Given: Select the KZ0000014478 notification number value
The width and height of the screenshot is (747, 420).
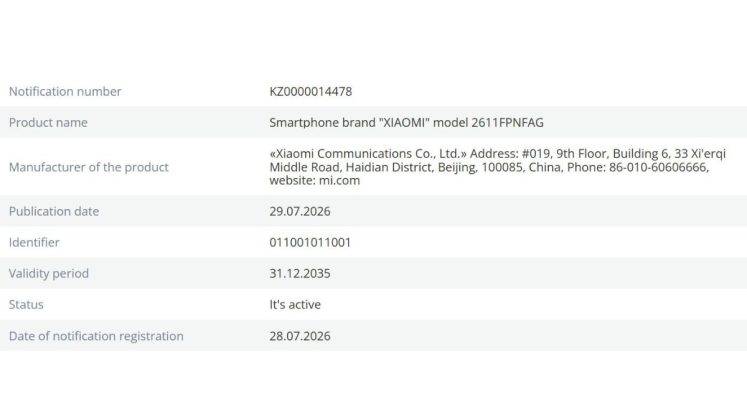Looking at the screenshot, I should (311, 91).
